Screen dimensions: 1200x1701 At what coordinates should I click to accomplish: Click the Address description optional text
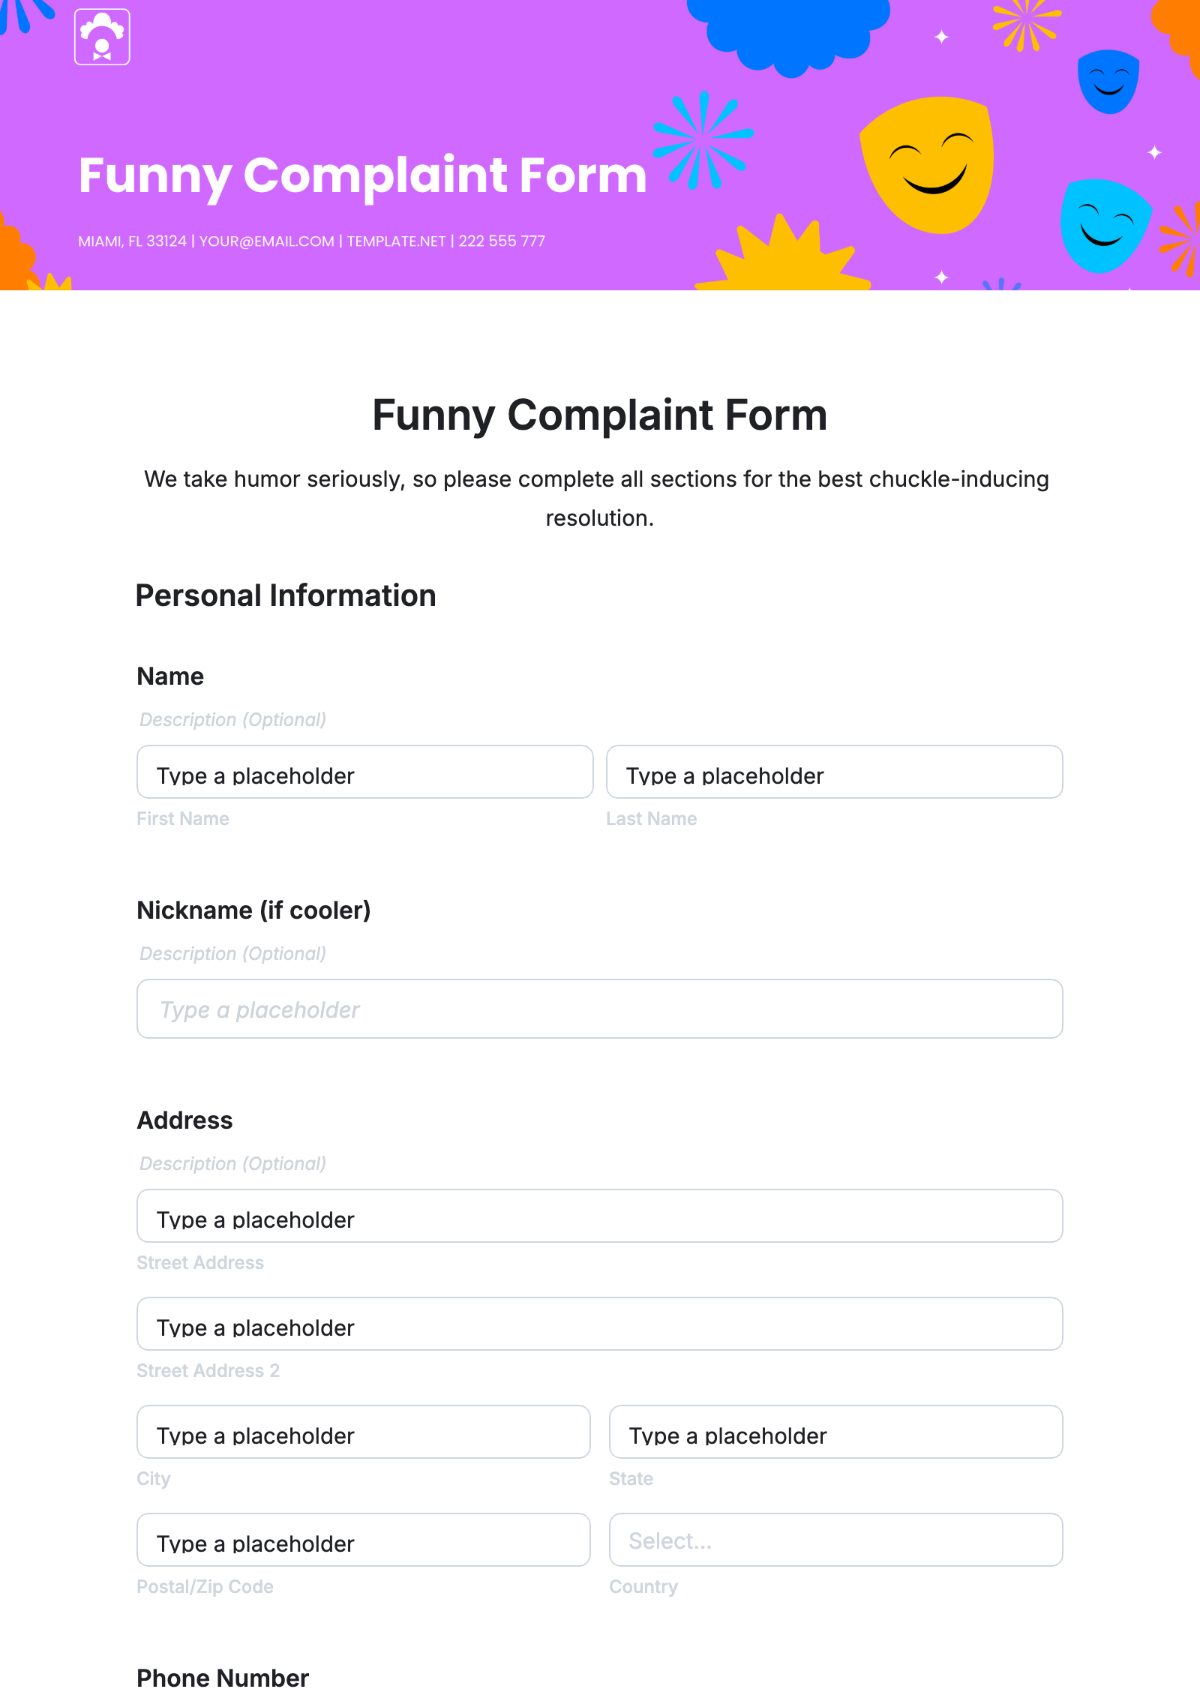233,1164
